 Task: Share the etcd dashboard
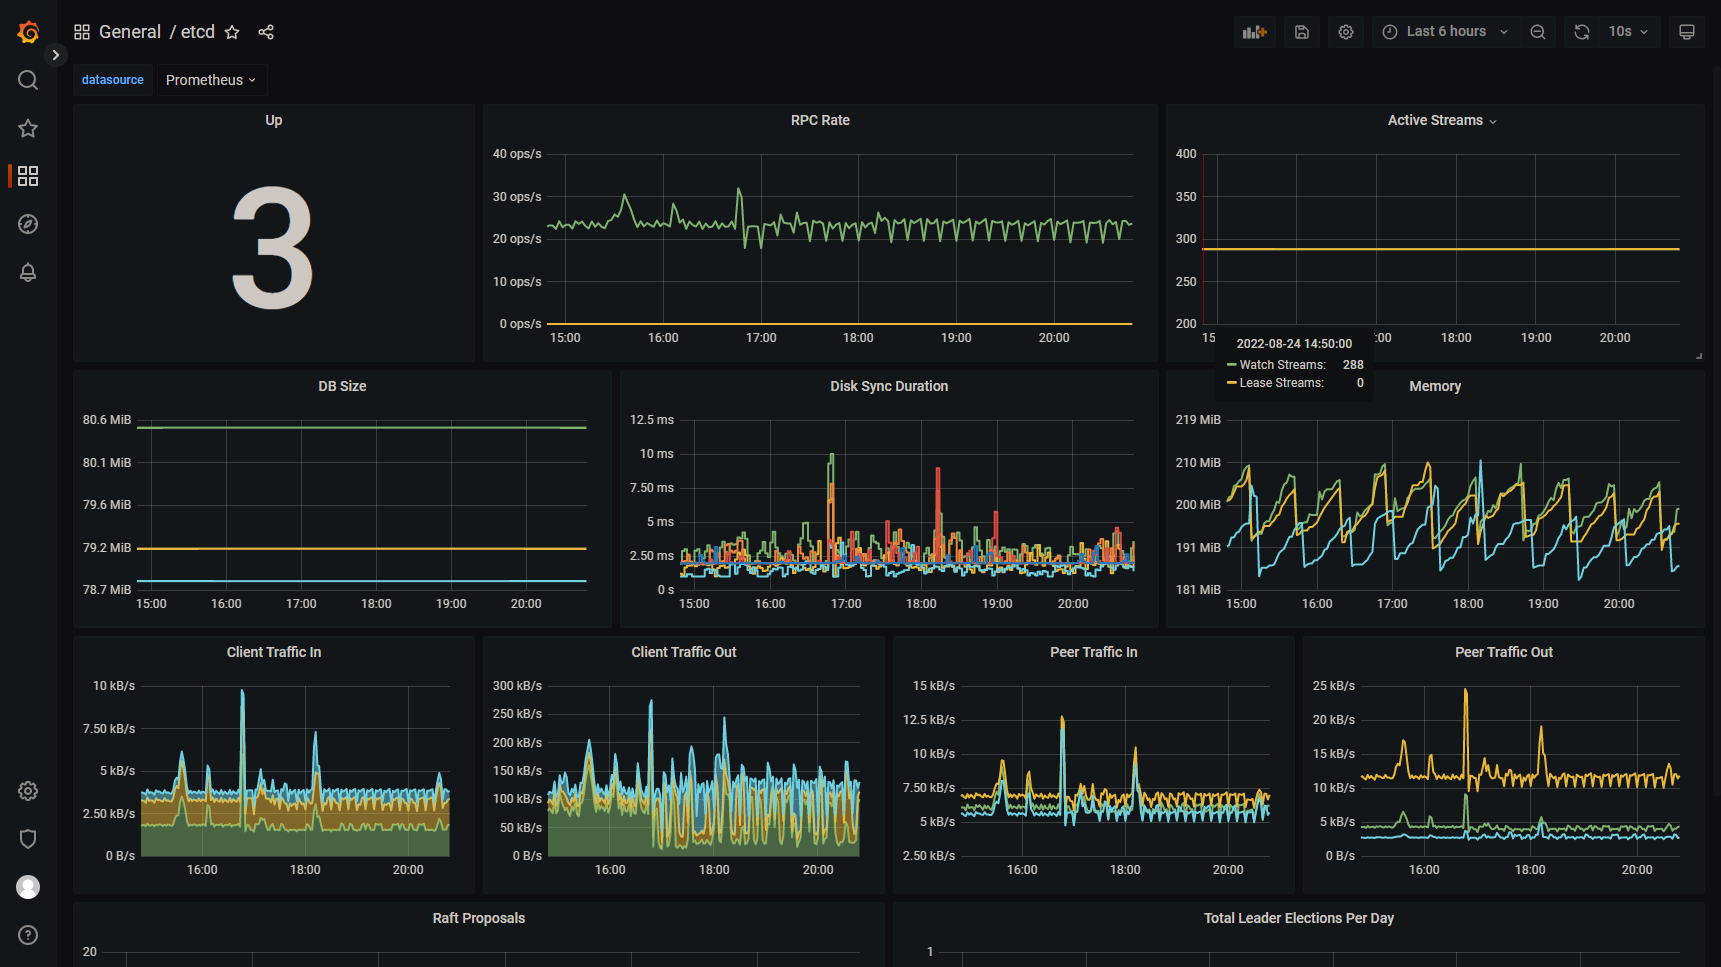pos(266,32)
